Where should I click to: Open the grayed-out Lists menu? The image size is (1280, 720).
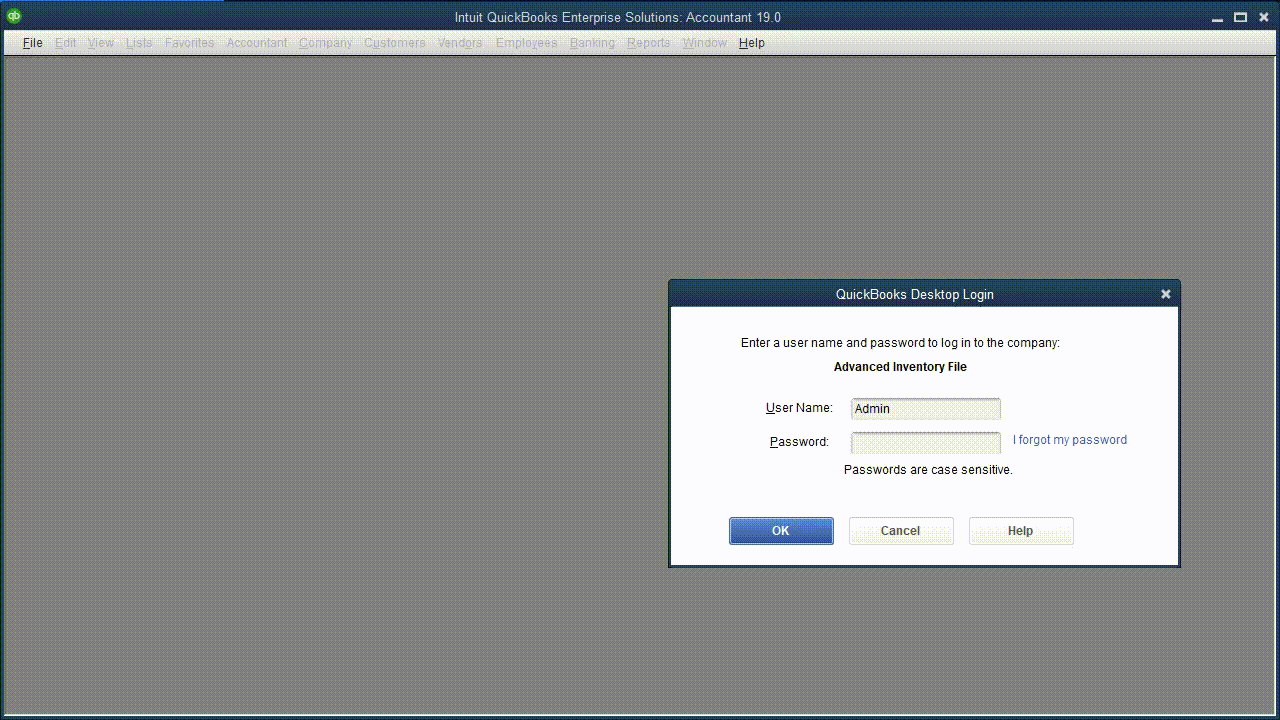[x=139, y=43]
